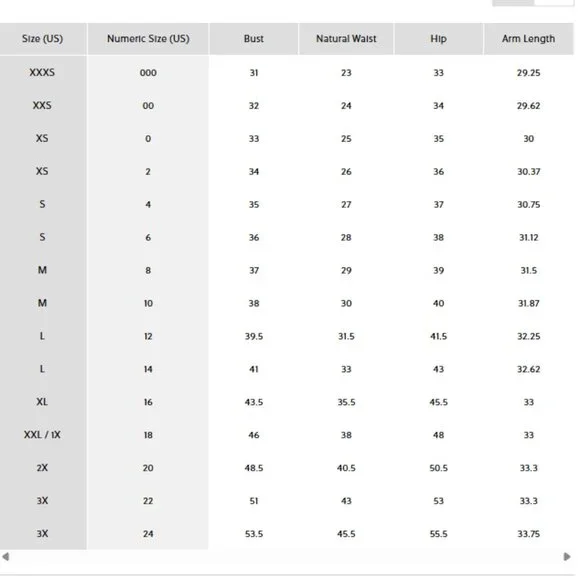Select the XXL / 1X size row label
This screenshot has width=580, height=580.
pos(42,435)
